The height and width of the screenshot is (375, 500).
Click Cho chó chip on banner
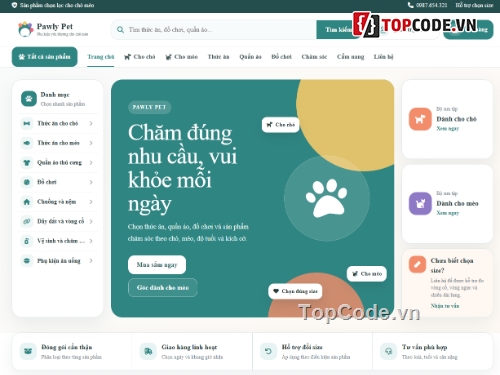(281, 125)
